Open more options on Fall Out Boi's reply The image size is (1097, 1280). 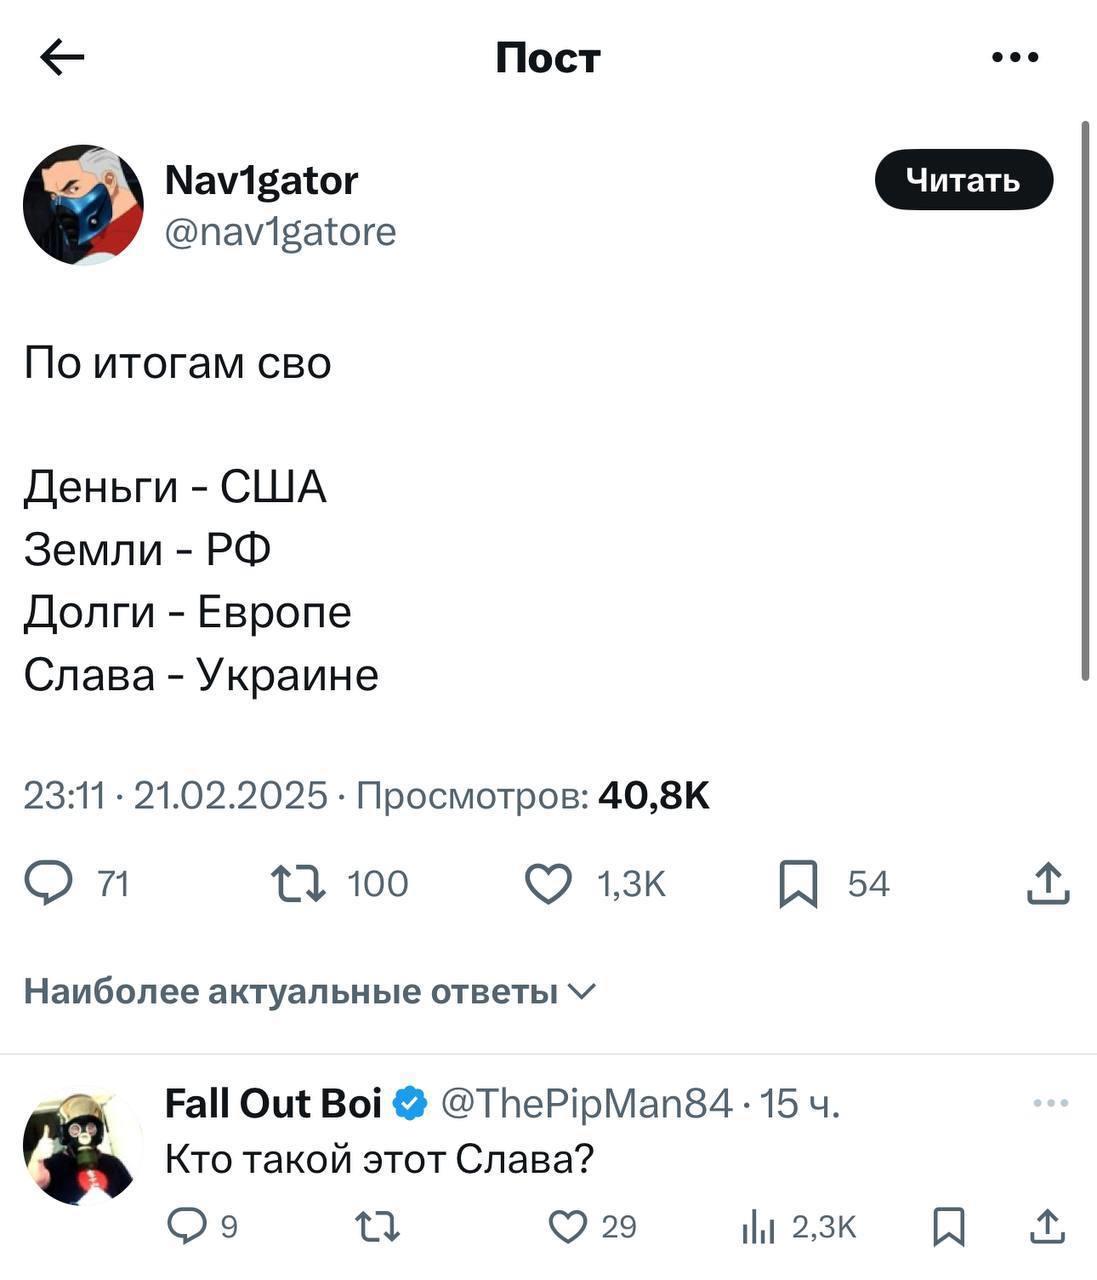[x=1050, y=1103]
